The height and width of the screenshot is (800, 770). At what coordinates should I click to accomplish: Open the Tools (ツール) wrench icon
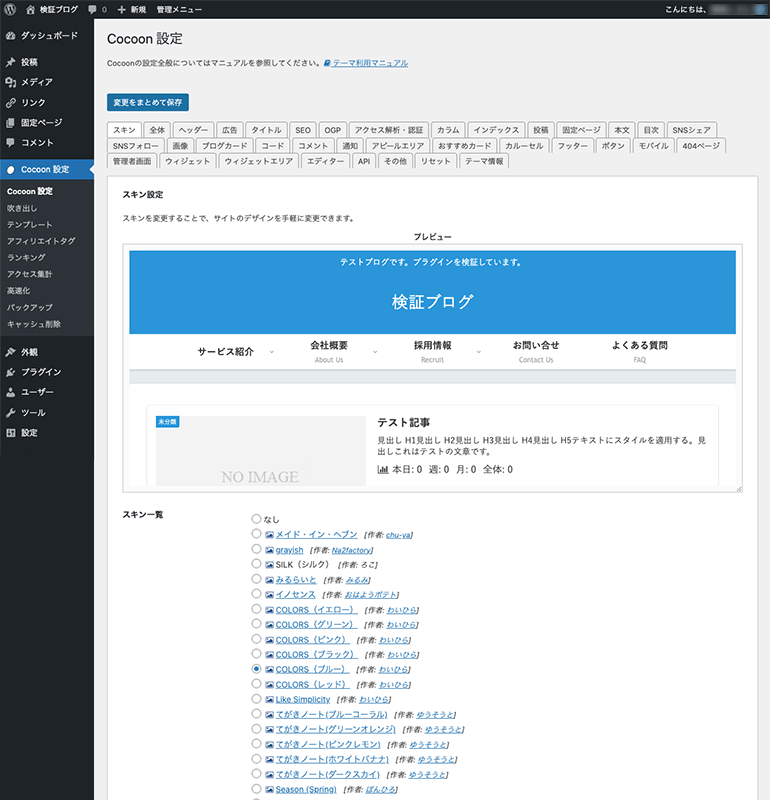(10, 413)
